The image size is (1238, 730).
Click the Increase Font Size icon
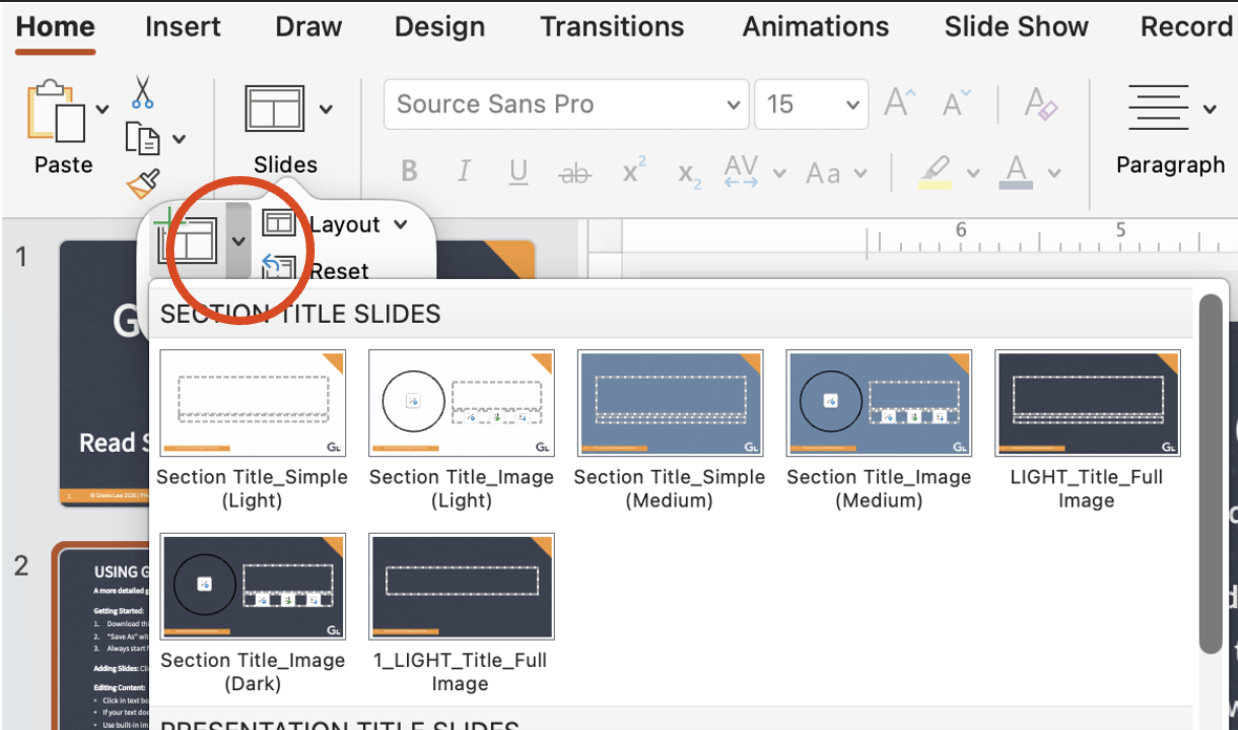900,104
